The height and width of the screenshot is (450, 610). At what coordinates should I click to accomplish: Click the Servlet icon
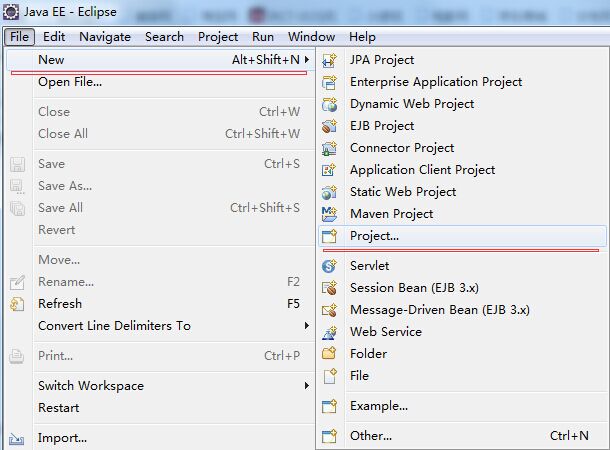[x=330, y=266]
